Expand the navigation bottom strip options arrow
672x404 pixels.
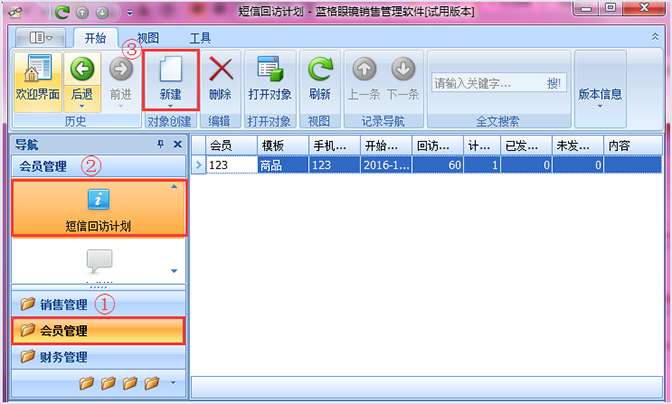tap(173, 383)
